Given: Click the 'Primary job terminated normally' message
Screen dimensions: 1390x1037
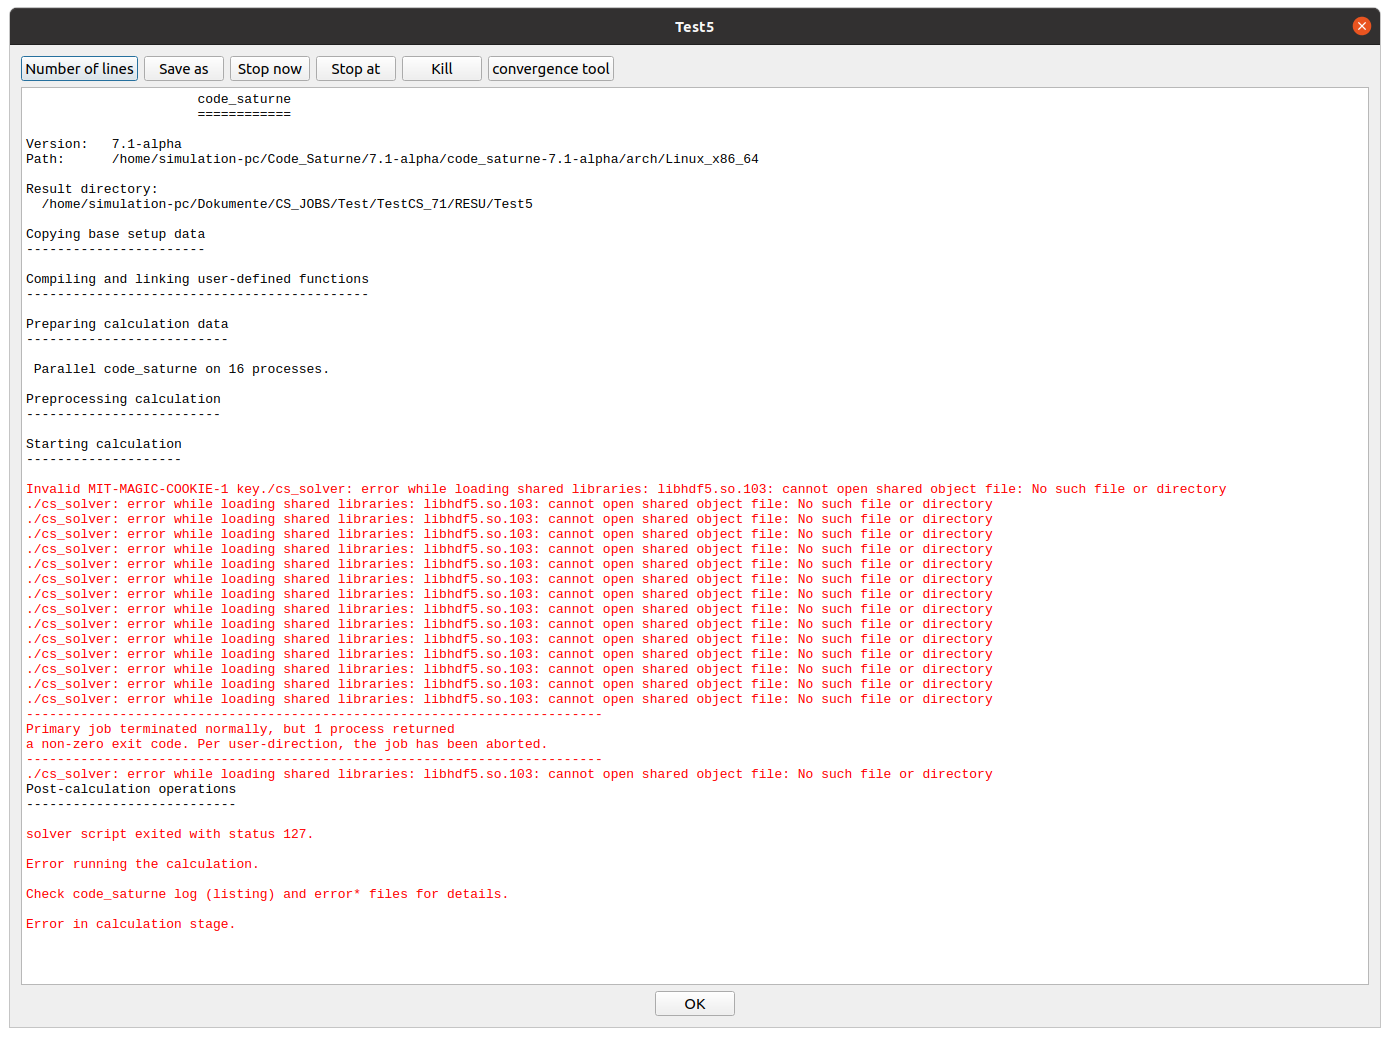Looking at the screenshot, I should pyautogui.click(x=240, y=729).
